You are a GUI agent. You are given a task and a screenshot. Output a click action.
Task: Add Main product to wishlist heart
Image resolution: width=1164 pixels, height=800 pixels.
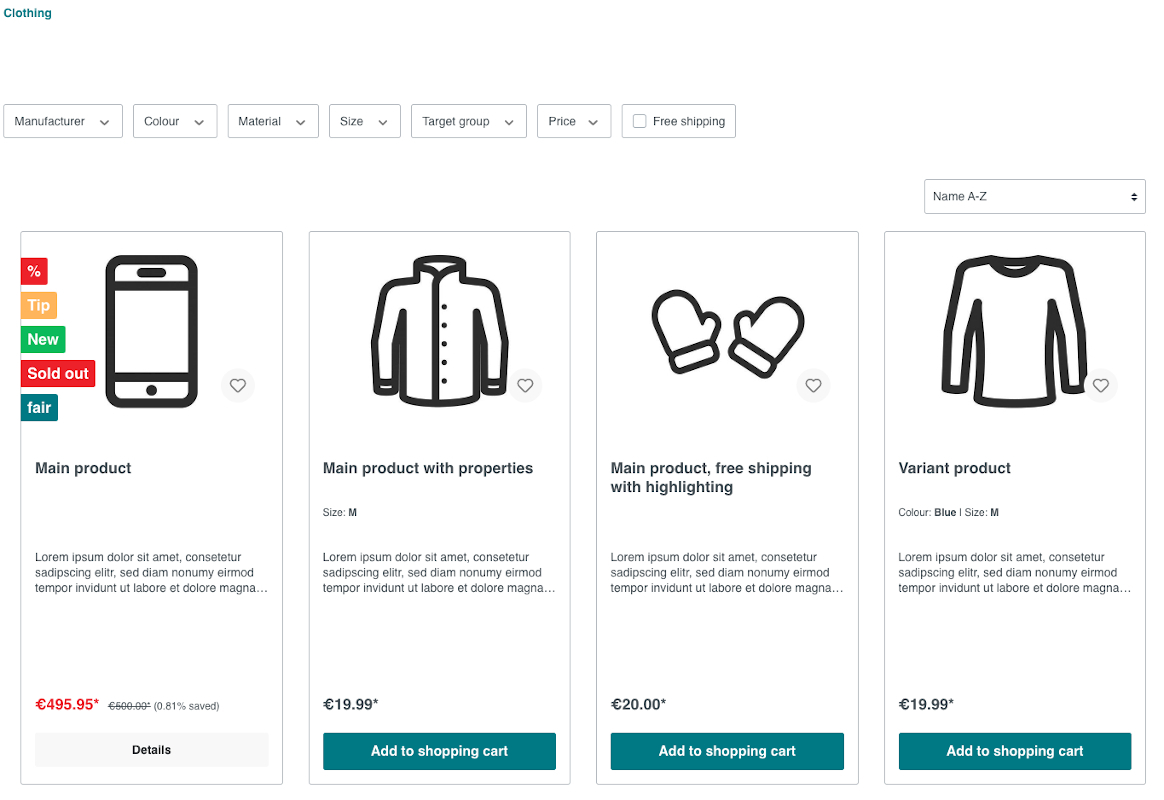238,385
